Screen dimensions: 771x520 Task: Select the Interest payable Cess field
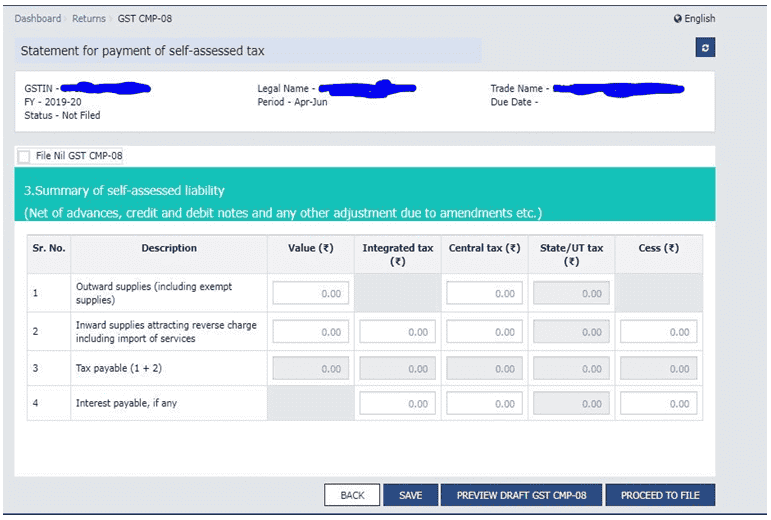pyautogui.click(x=658, y=404)
